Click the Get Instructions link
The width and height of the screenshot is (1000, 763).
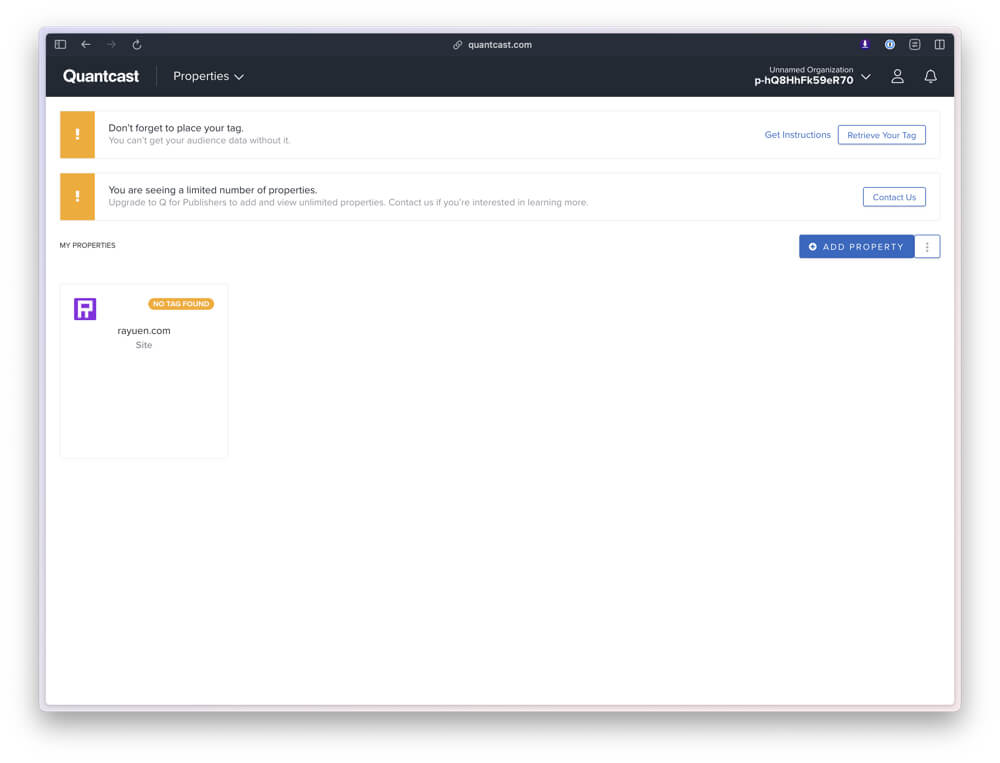pos(797,135)
